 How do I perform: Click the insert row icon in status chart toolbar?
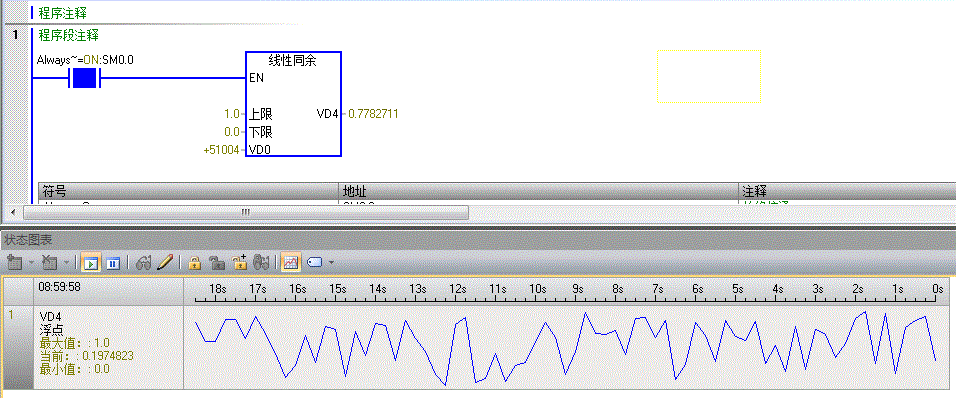(x=14, y=263)
